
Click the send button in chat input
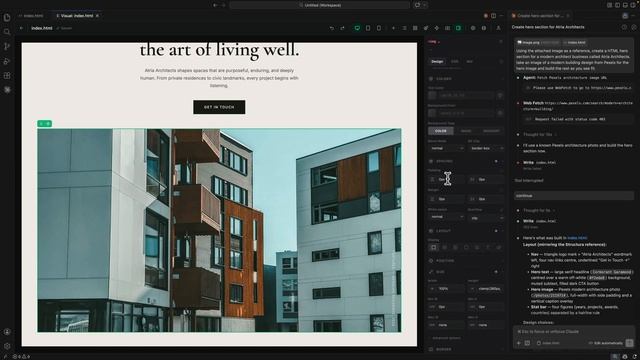tap(629, 343)
